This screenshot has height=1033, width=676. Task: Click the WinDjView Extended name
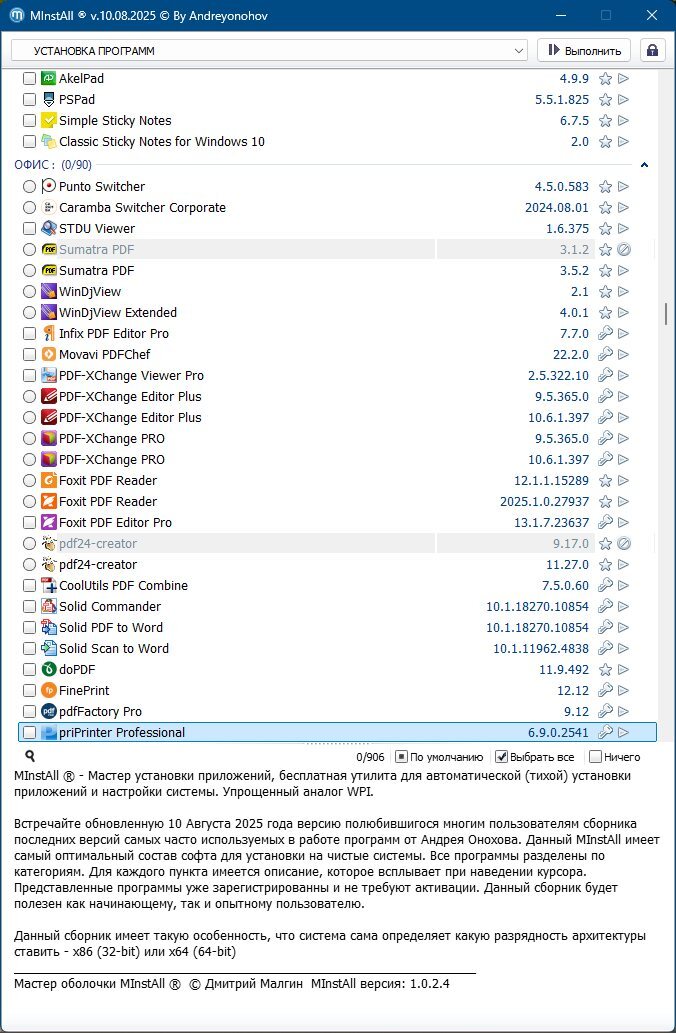coord(118,312)
